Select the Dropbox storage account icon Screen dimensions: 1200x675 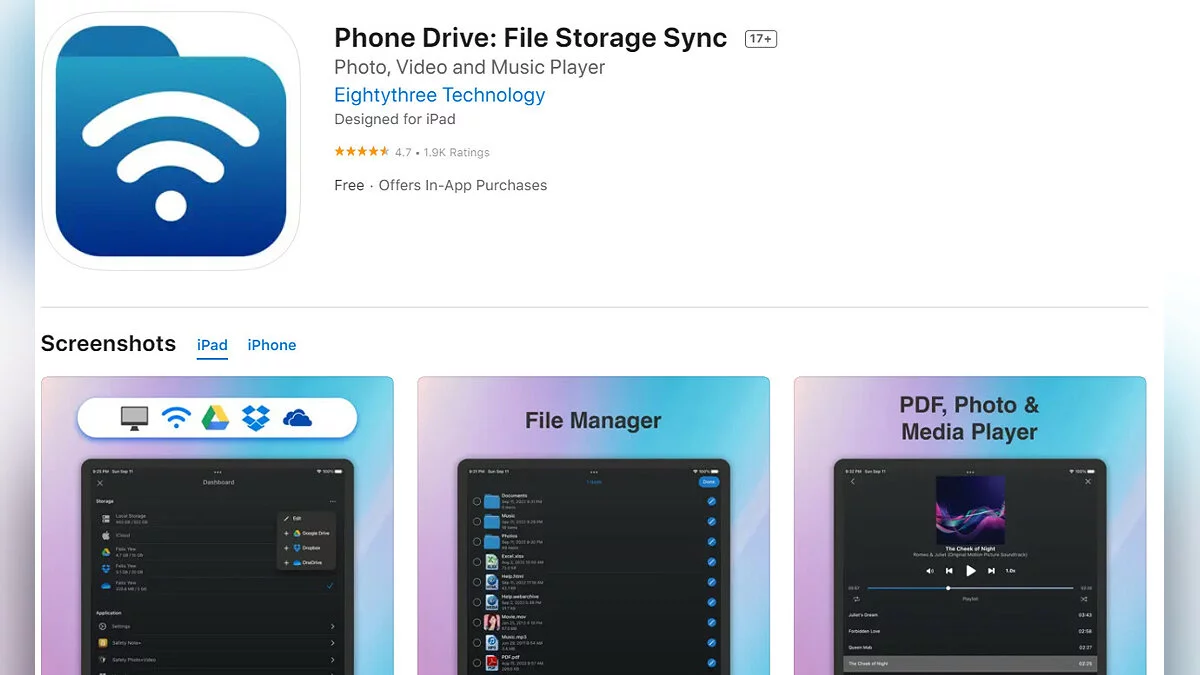click(x=106, y=568)
